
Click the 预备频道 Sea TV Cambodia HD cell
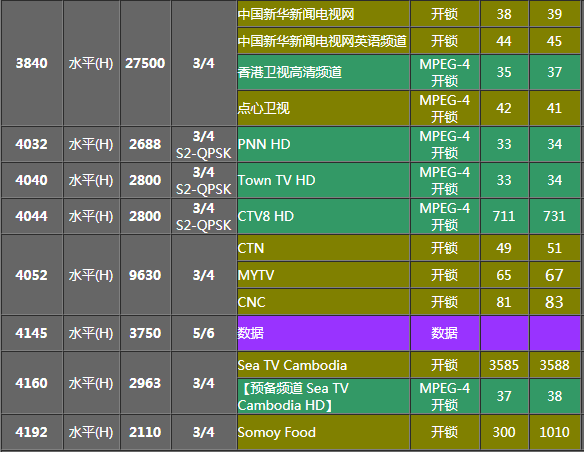323,397
